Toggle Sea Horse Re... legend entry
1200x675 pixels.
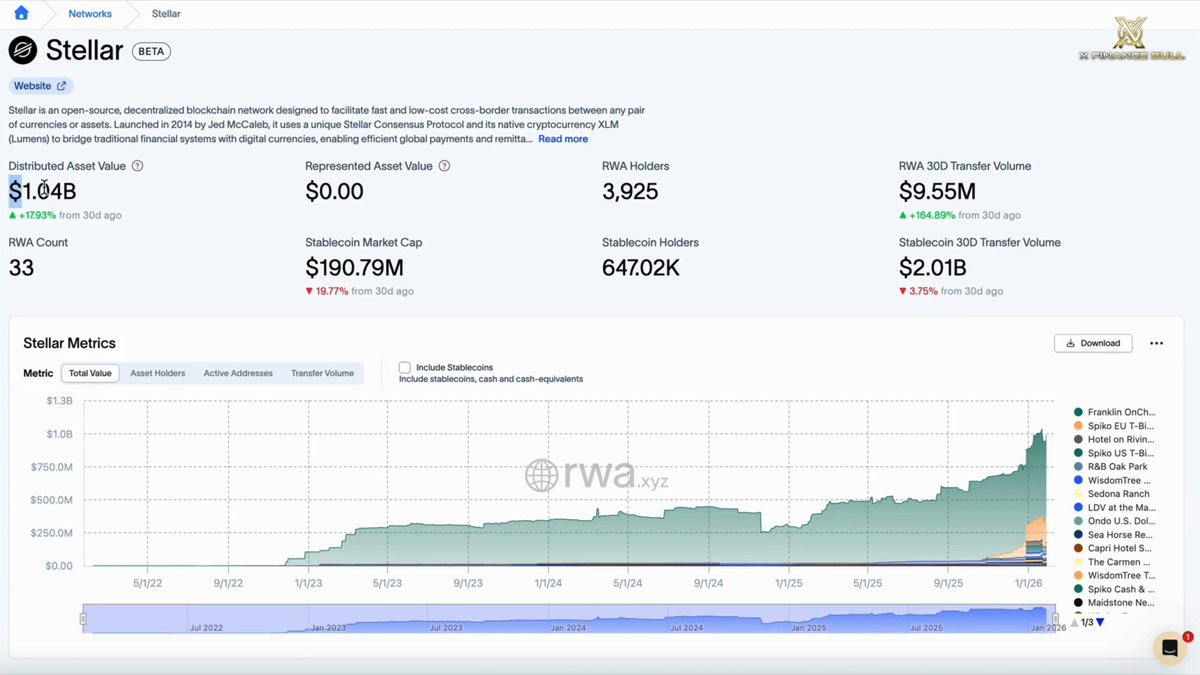(1115, 535)
